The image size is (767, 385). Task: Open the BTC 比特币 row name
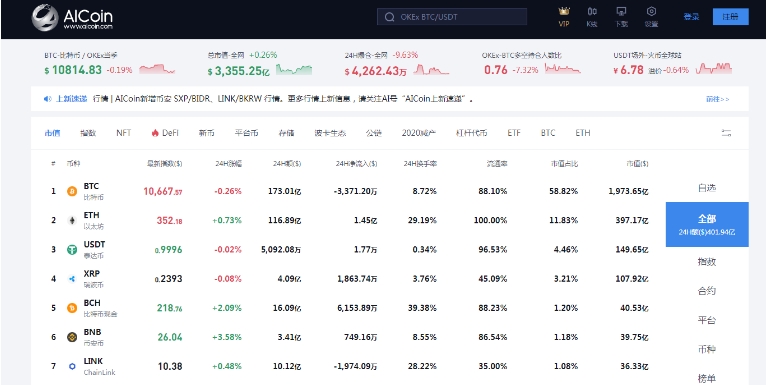(x=93, y=191)
